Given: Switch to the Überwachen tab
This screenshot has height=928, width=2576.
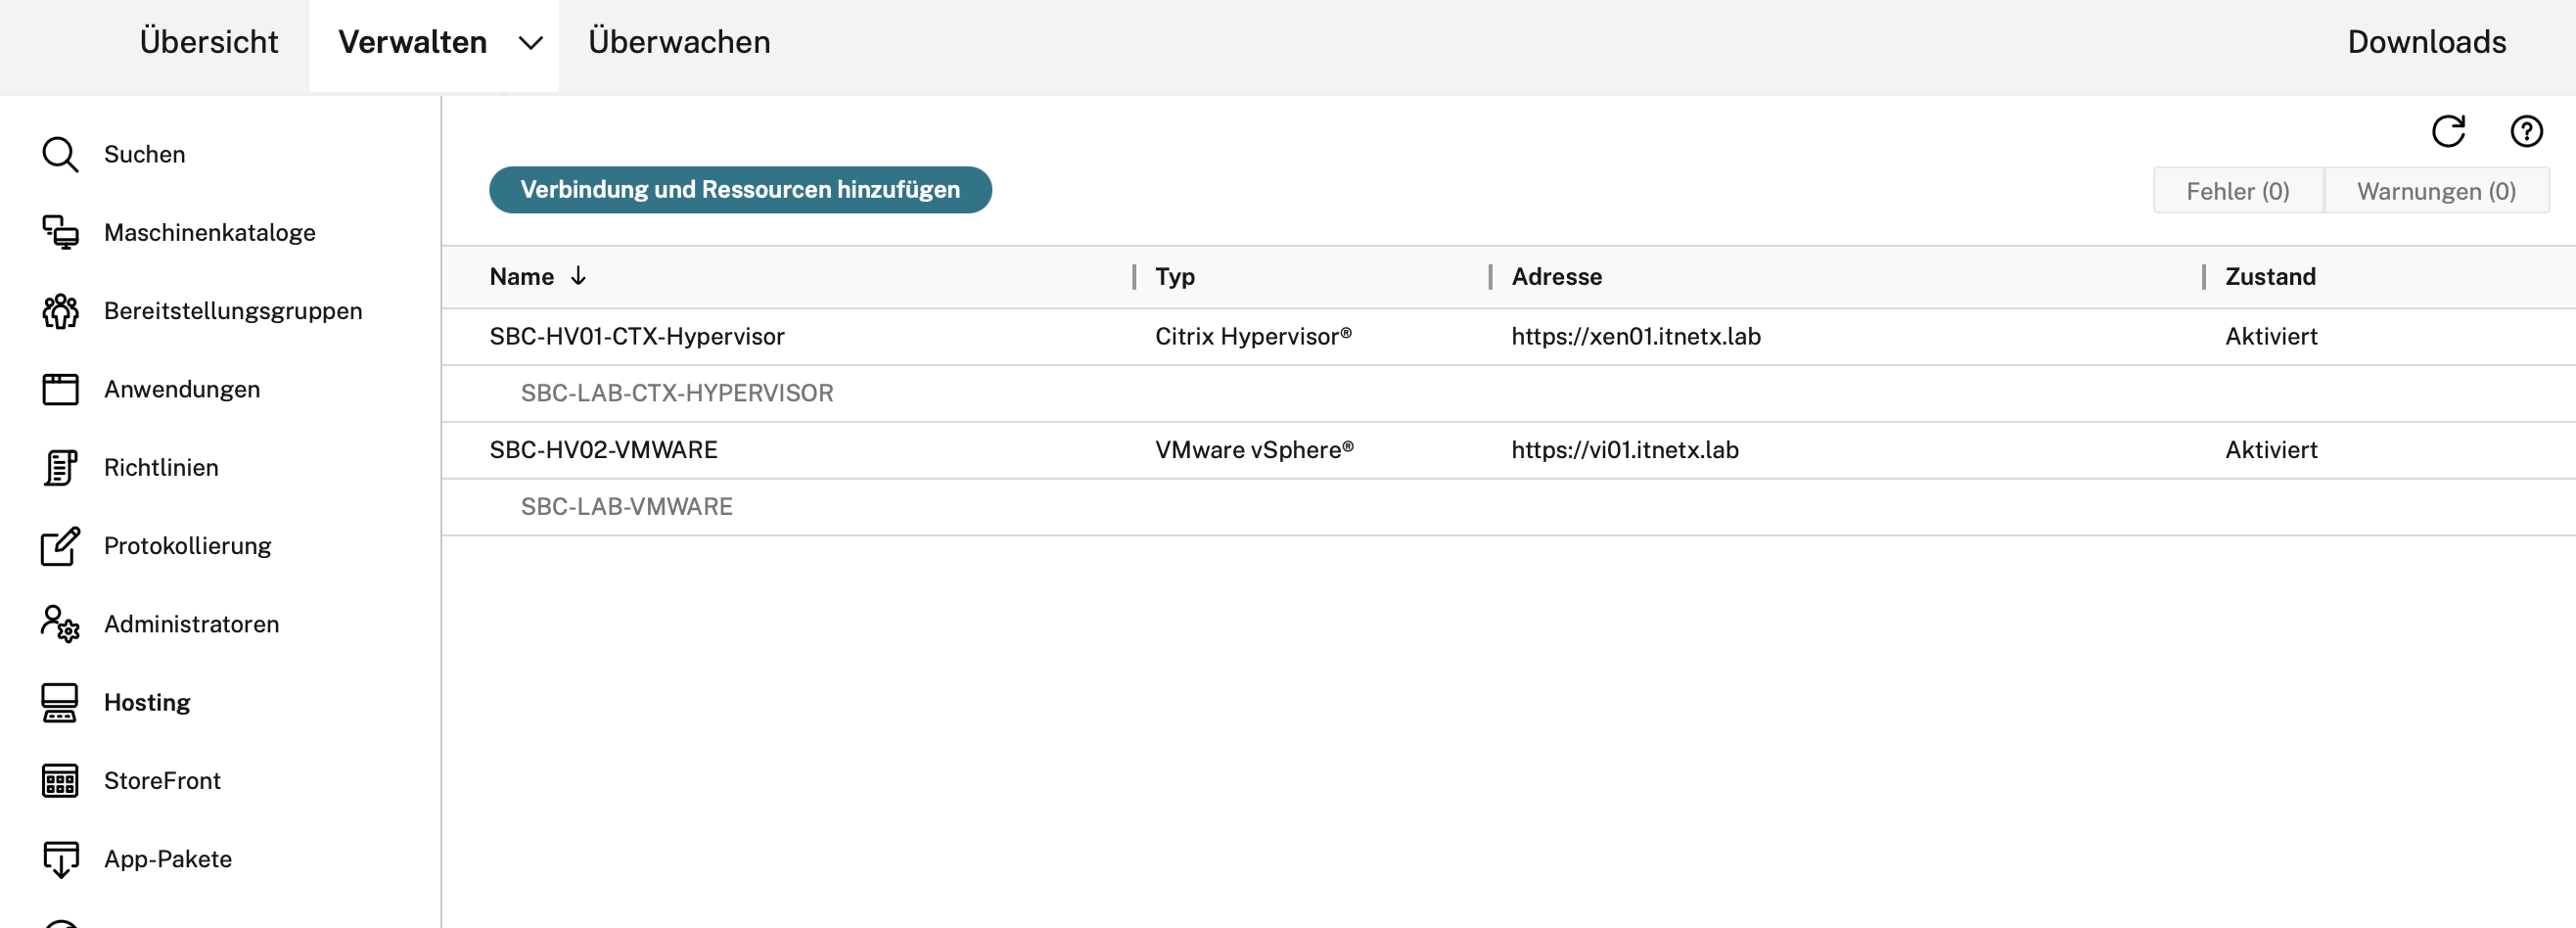Looking at the screenshot, I should point(679,42).
